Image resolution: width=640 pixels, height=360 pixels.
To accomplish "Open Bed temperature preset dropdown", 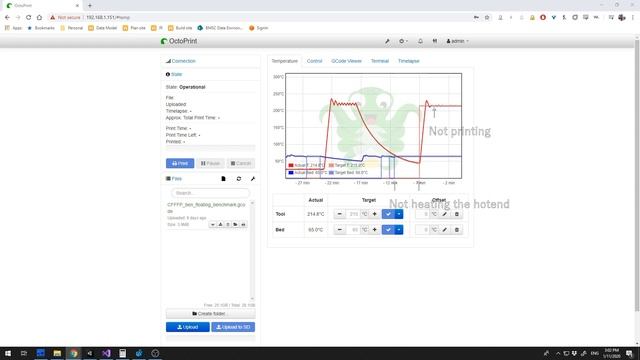I will pos(399,230).
